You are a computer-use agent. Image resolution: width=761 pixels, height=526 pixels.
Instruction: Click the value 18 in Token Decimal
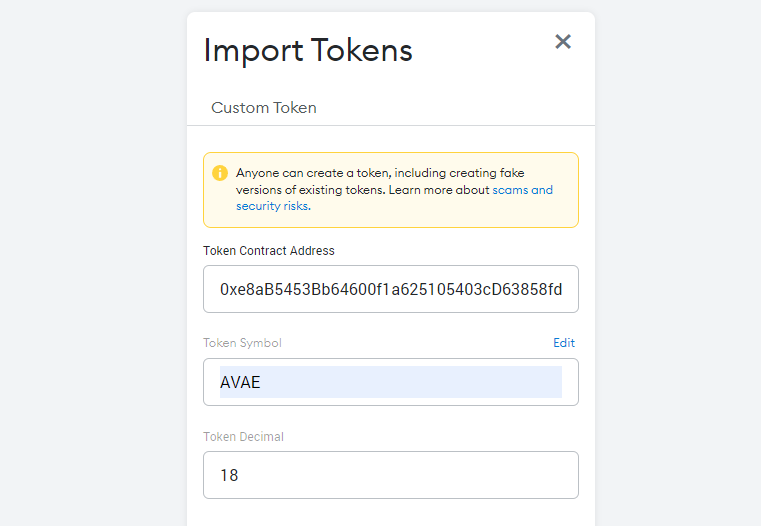[229, 475]
